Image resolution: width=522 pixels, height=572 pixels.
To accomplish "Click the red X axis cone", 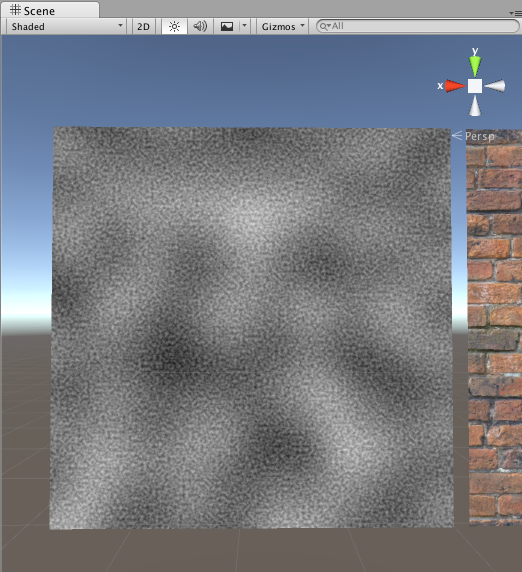I will [x=455, y=86].
